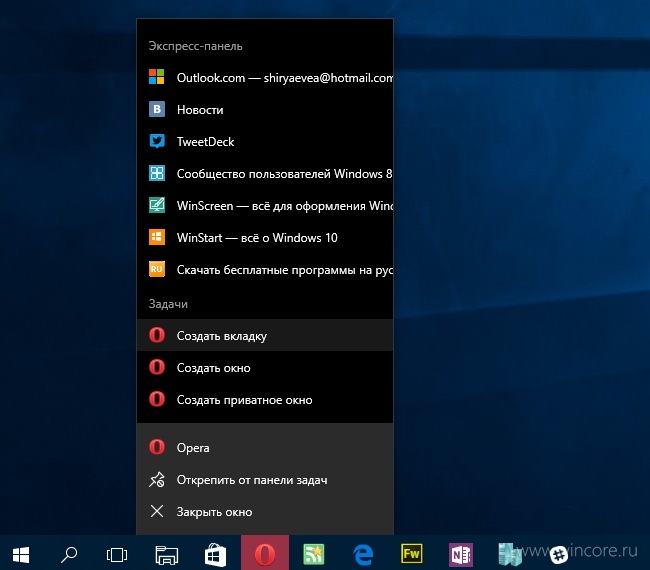Click the X icon beside Закрыть окно
The width and height of the screenshot is (650, 570).
[157, 511]
